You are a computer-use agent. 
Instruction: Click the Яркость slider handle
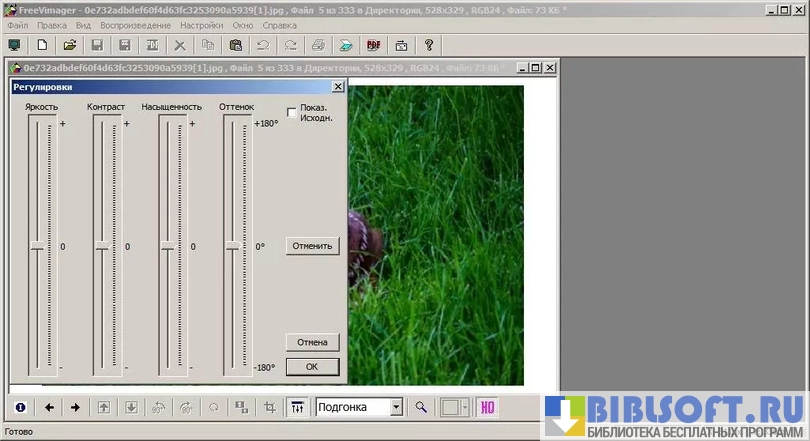pos(38,245)
